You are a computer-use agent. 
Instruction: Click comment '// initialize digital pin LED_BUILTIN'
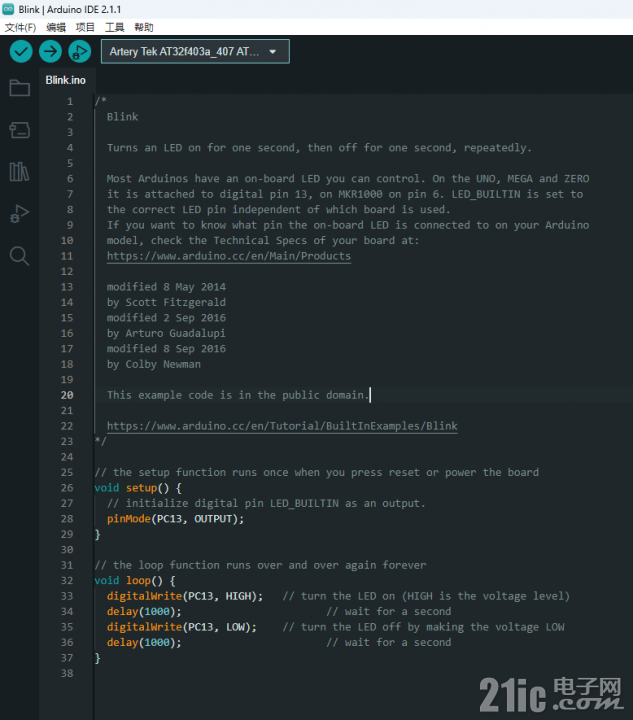[266, 503]
